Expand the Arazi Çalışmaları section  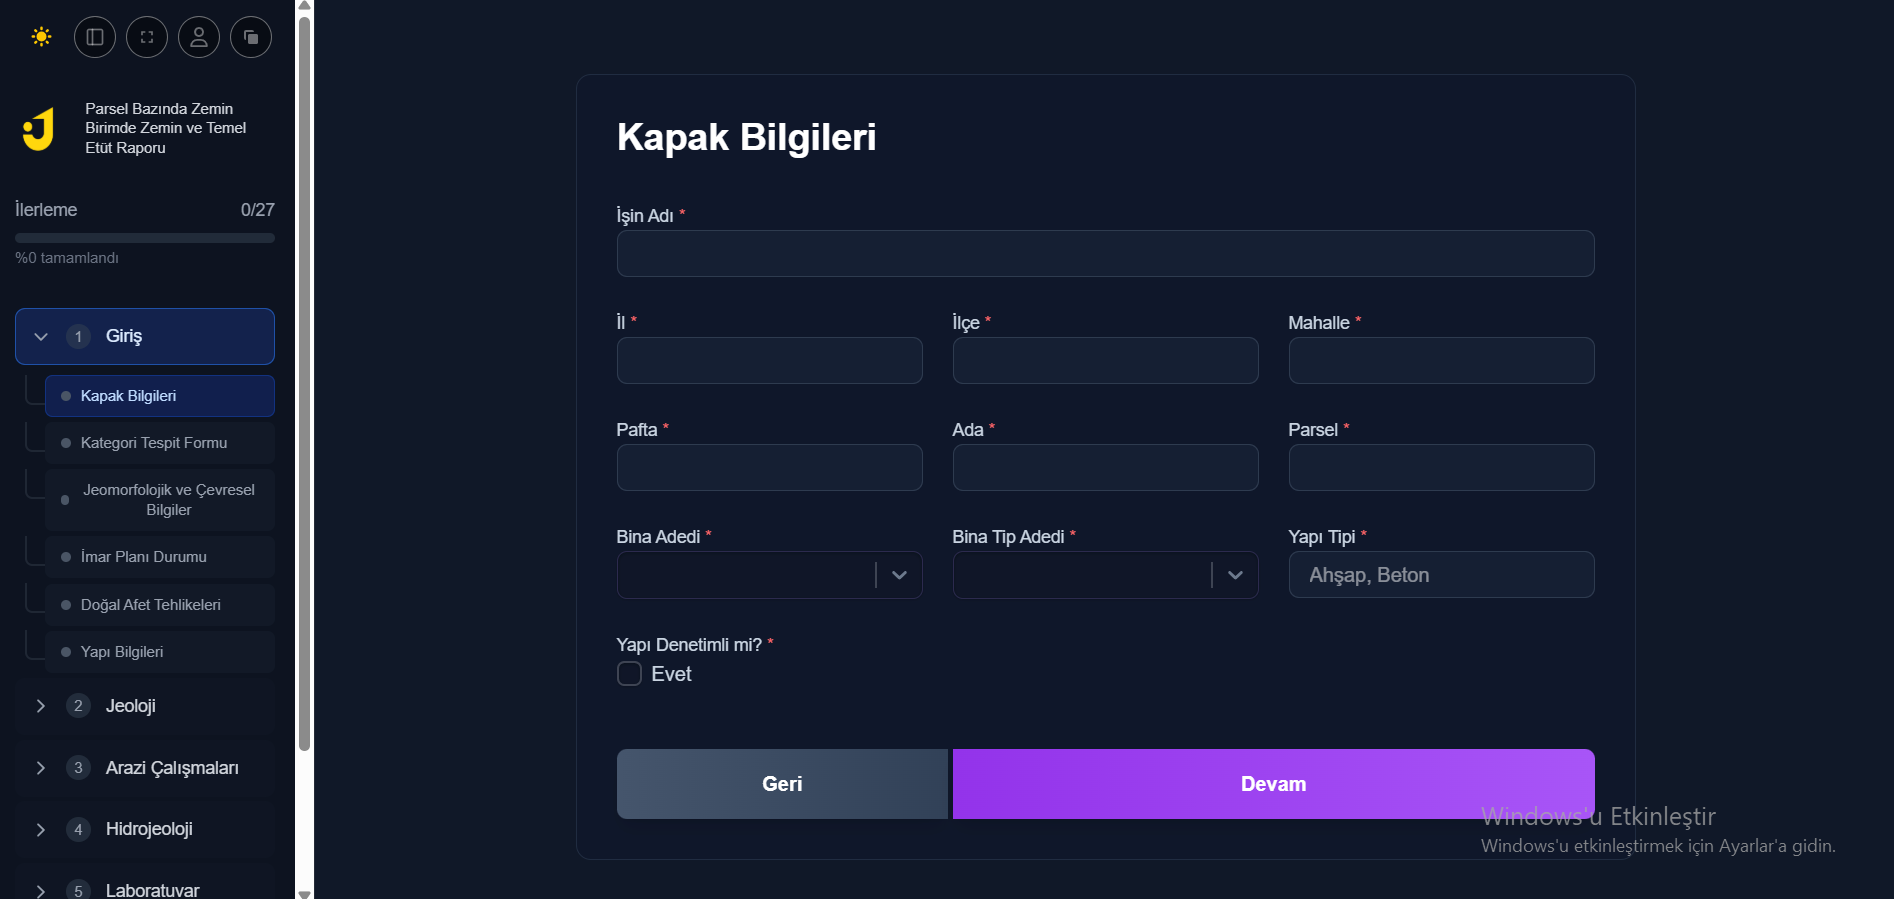(x=41, y=768)
